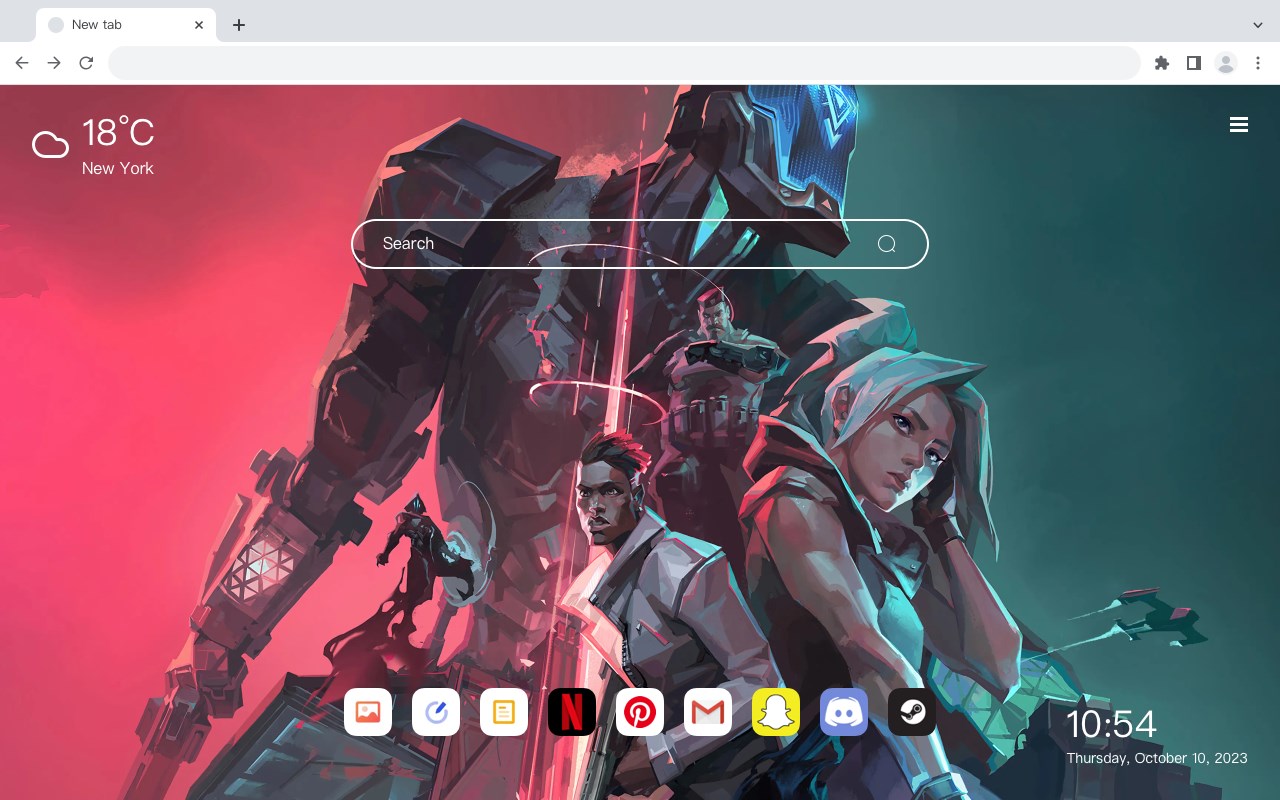Open the Snapchat shortcut icon
The height and width of the screenshot is (800, 1280).
[776, 712]
